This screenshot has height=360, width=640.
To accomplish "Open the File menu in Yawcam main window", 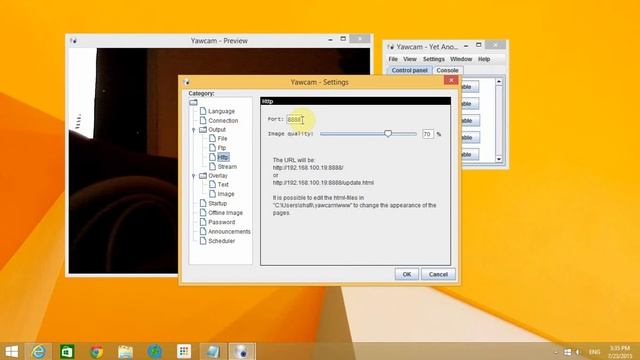I will (x=393, y=59).
